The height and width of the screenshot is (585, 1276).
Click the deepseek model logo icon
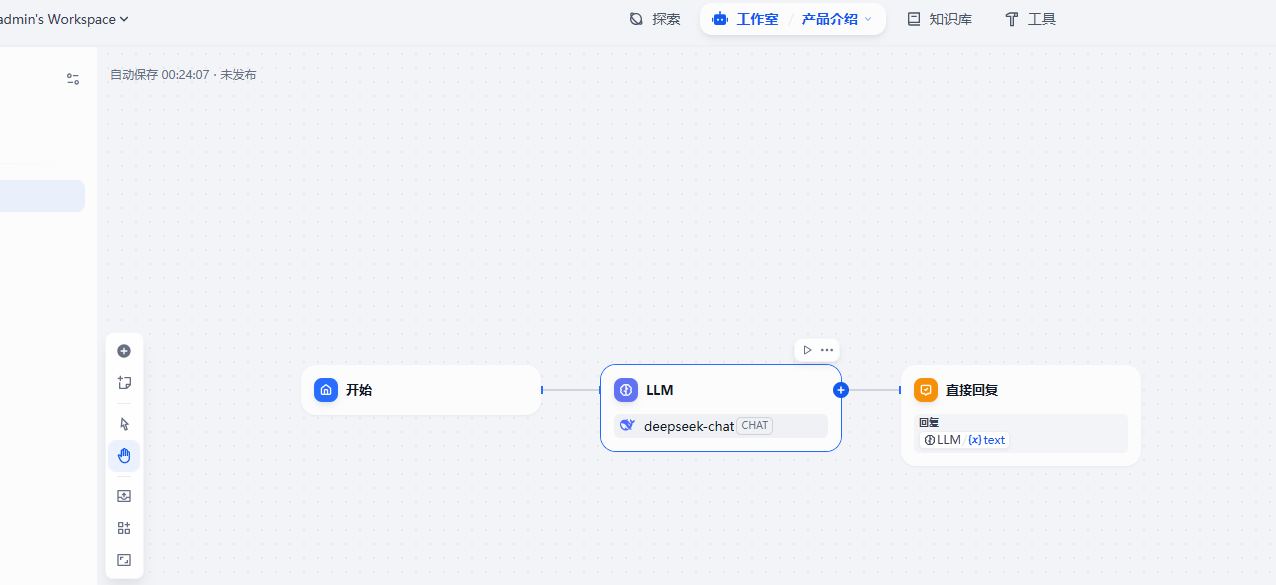(x=628, y=426)
